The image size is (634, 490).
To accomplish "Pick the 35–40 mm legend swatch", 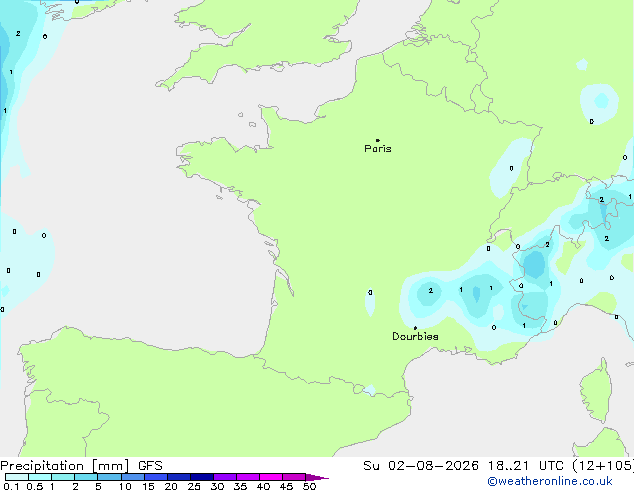I will click(248, 477).
